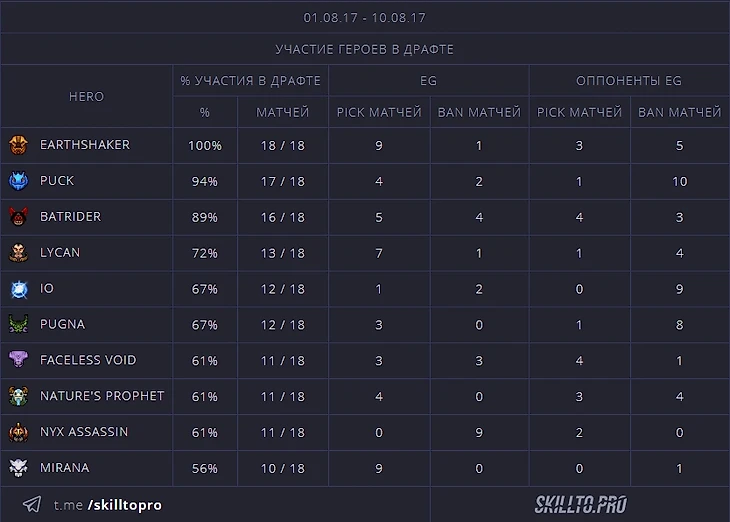The width and height of the screenshot is (730, 522).
Task: Open the t.me /skilltopro link
Action: coord(108,505)
